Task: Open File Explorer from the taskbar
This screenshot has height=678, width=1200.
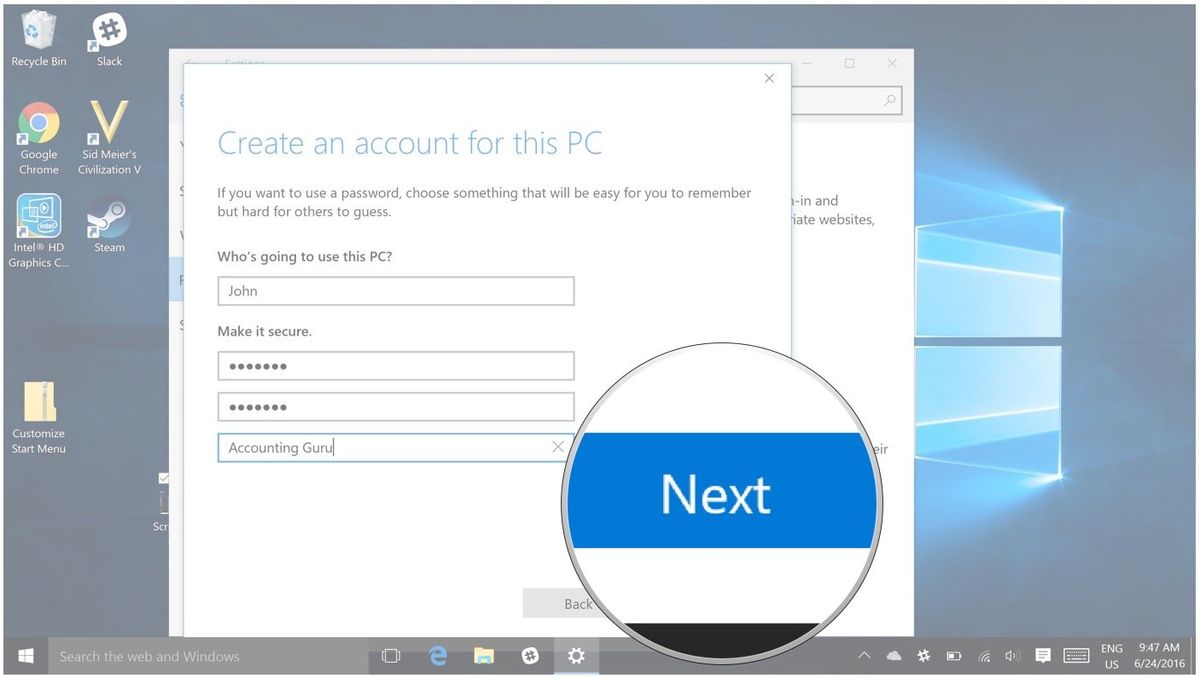Action: tap(484, 656)
